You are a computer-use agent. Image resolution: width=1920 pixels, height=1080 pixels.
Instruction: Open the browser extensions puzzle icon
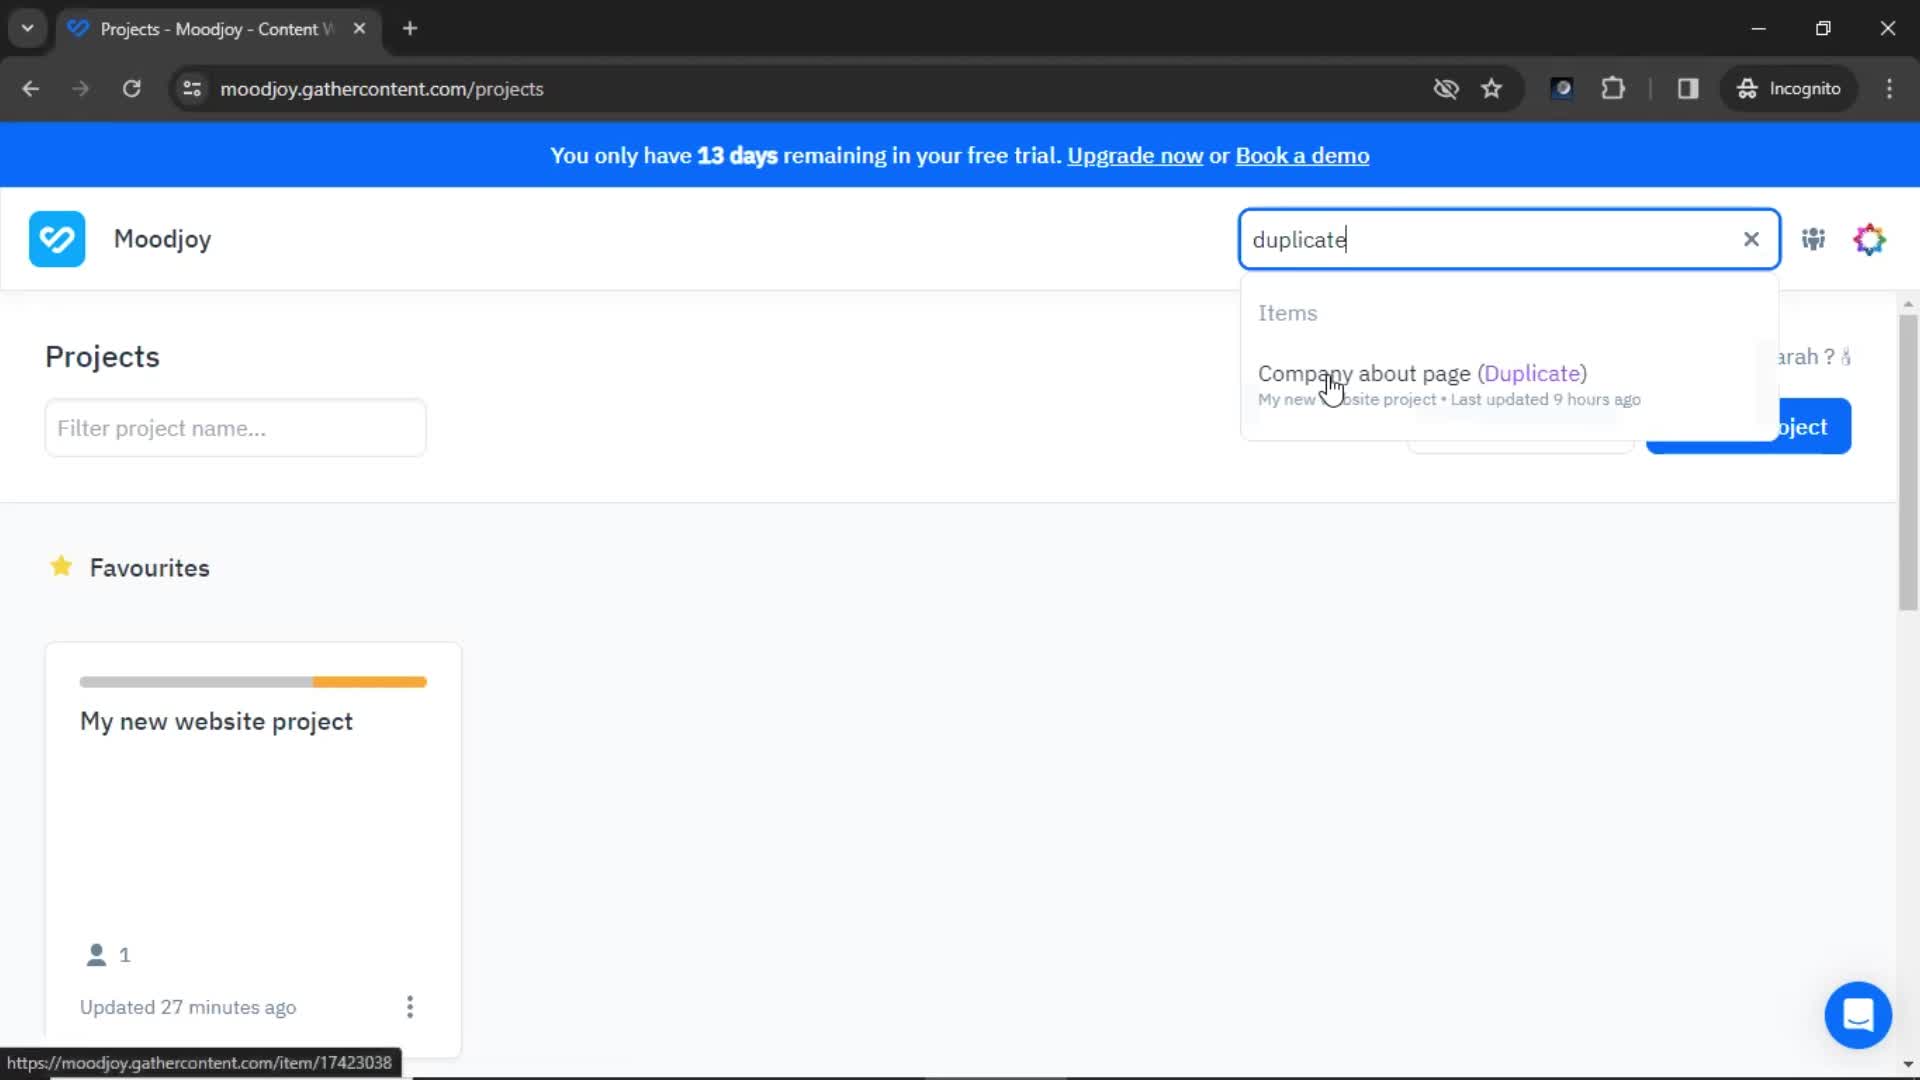(x=1612, y=89)
